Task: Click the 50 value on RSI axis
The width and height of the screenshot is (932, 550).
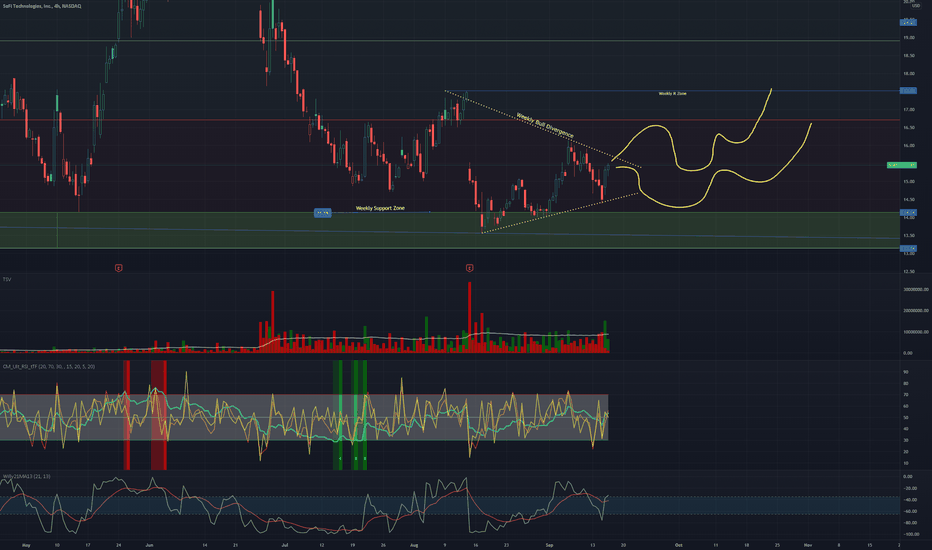Action: [906, 417]
